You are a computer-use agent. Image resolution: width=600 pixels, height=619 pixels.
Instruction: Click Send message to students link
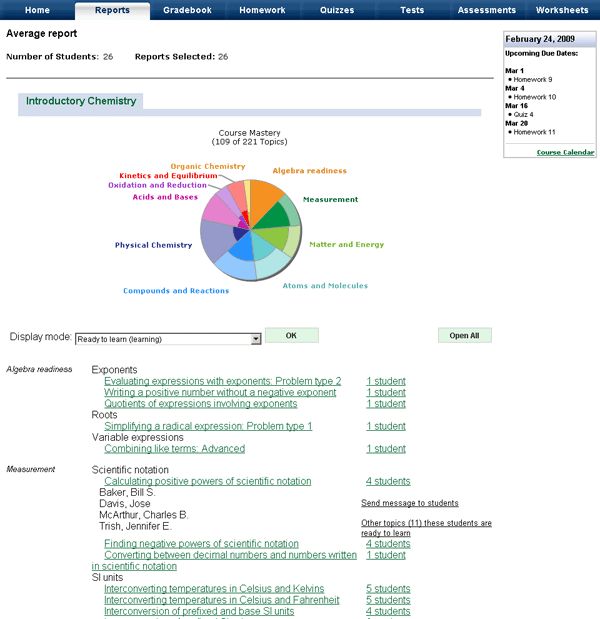click(x=409, y=503)
